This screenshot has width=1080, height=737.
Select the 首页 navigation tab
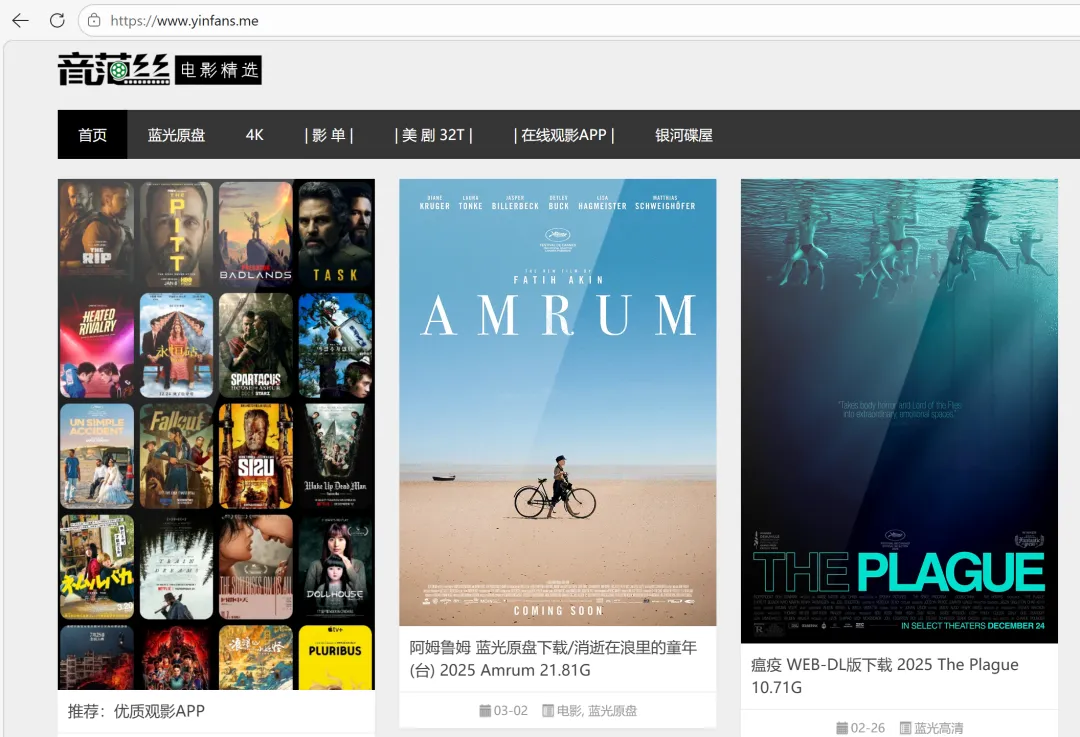[x=92, y=134]
